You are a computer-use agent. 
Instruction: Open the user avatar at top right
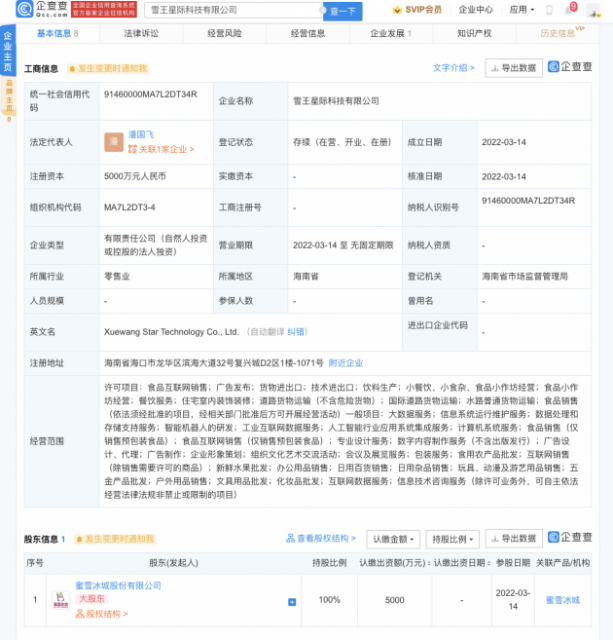(x=593, y=10)
